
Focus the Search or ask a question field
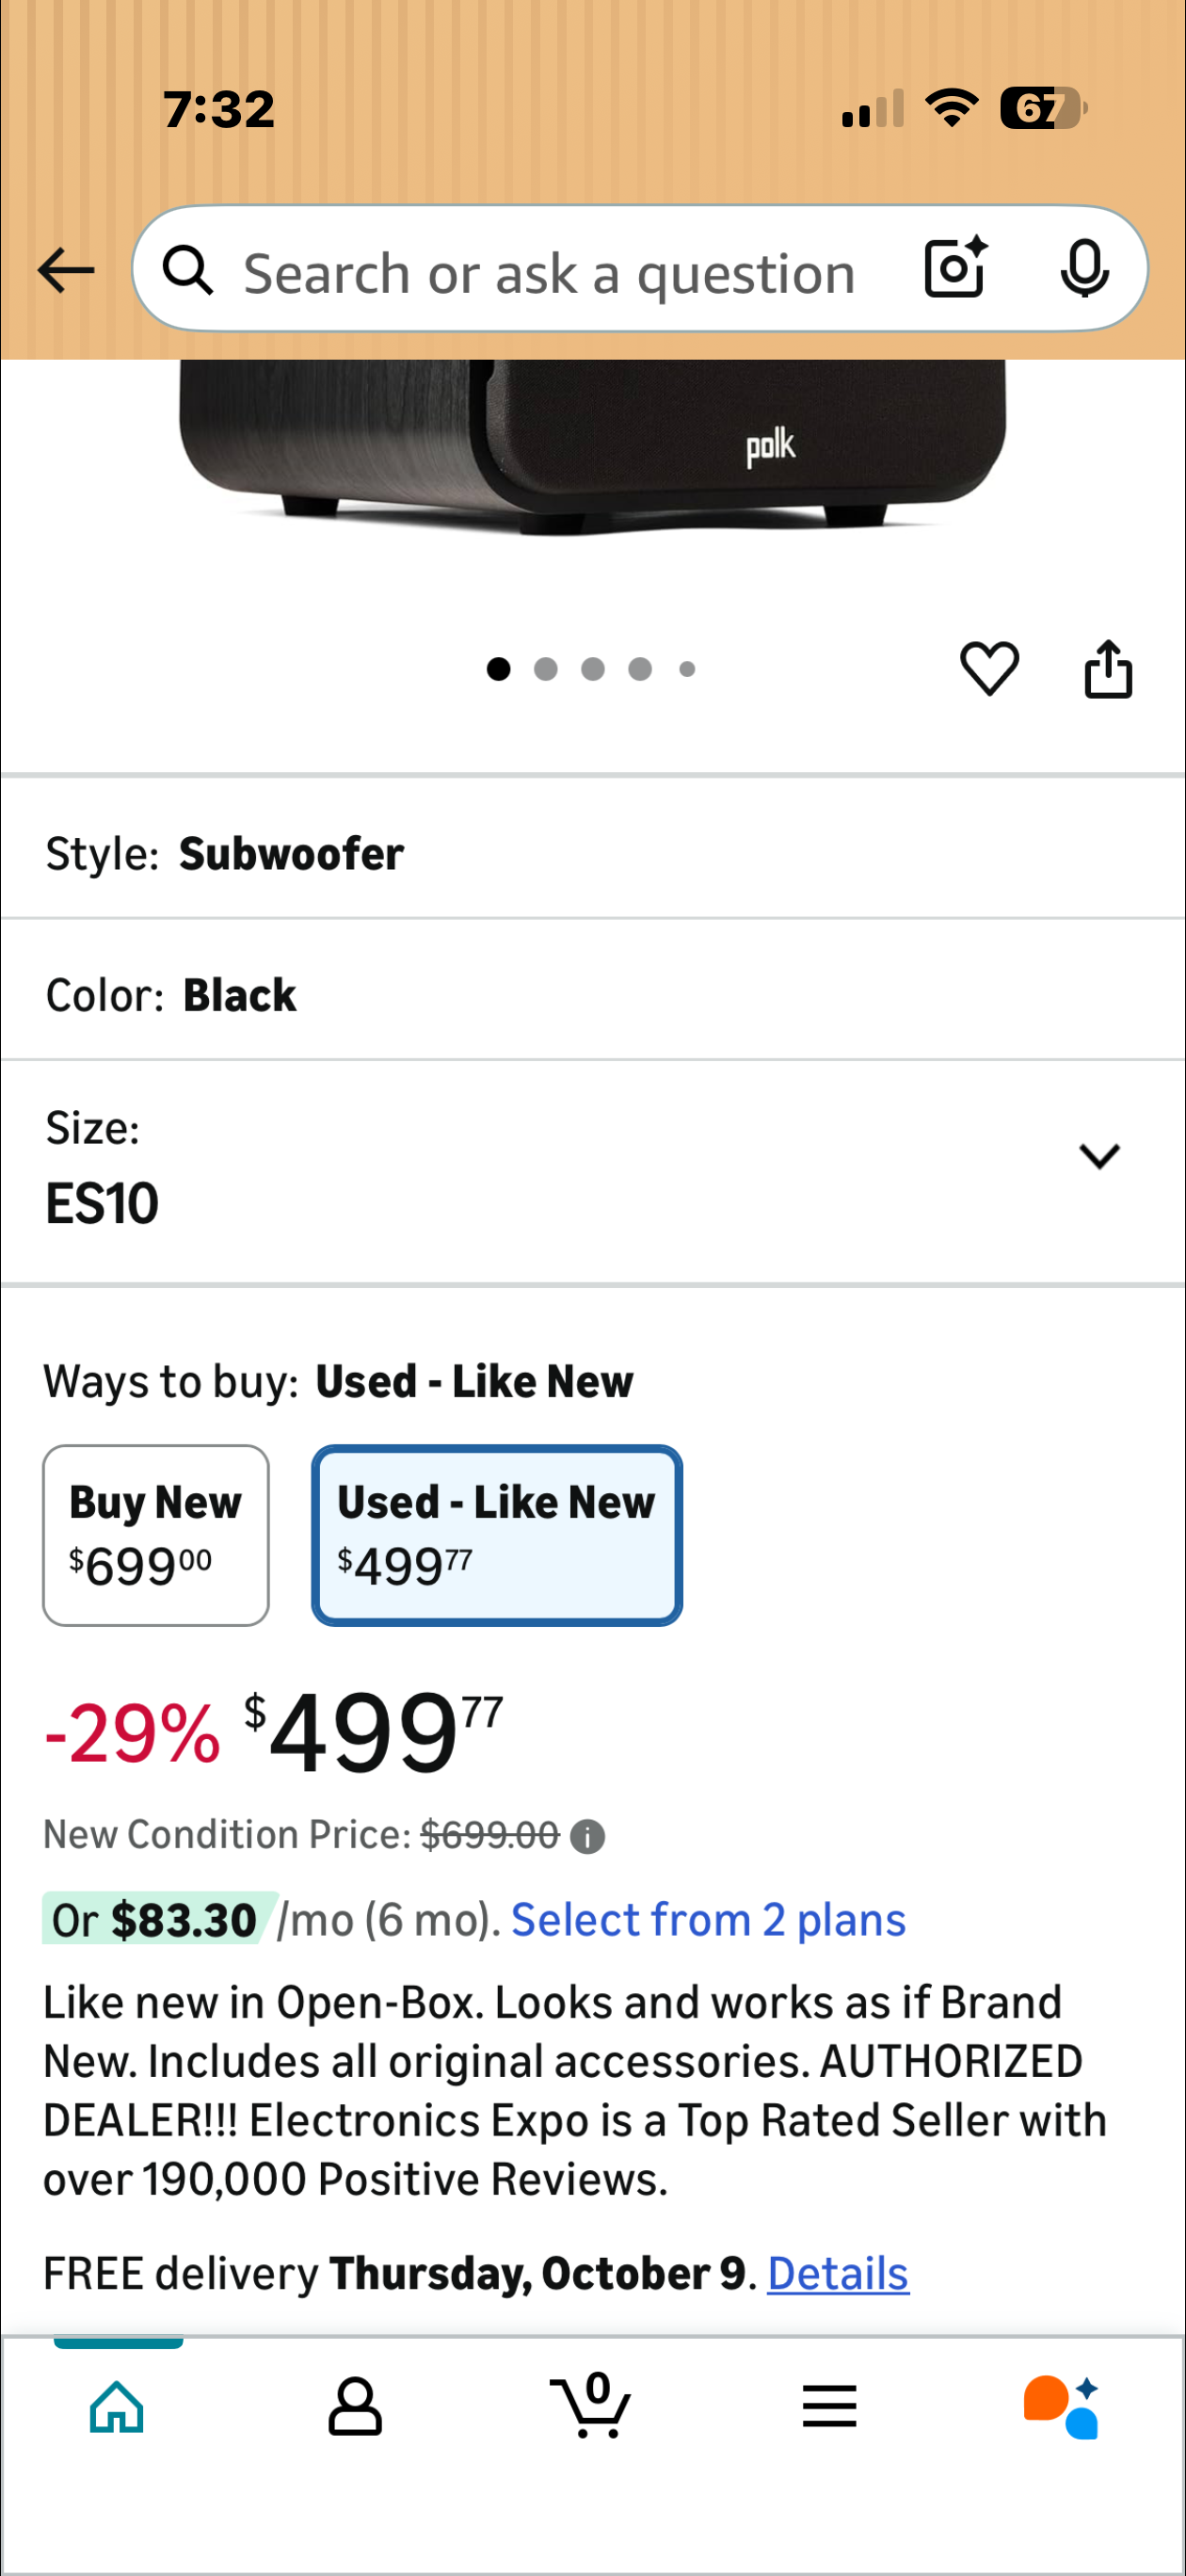click(x=550, y=272)
